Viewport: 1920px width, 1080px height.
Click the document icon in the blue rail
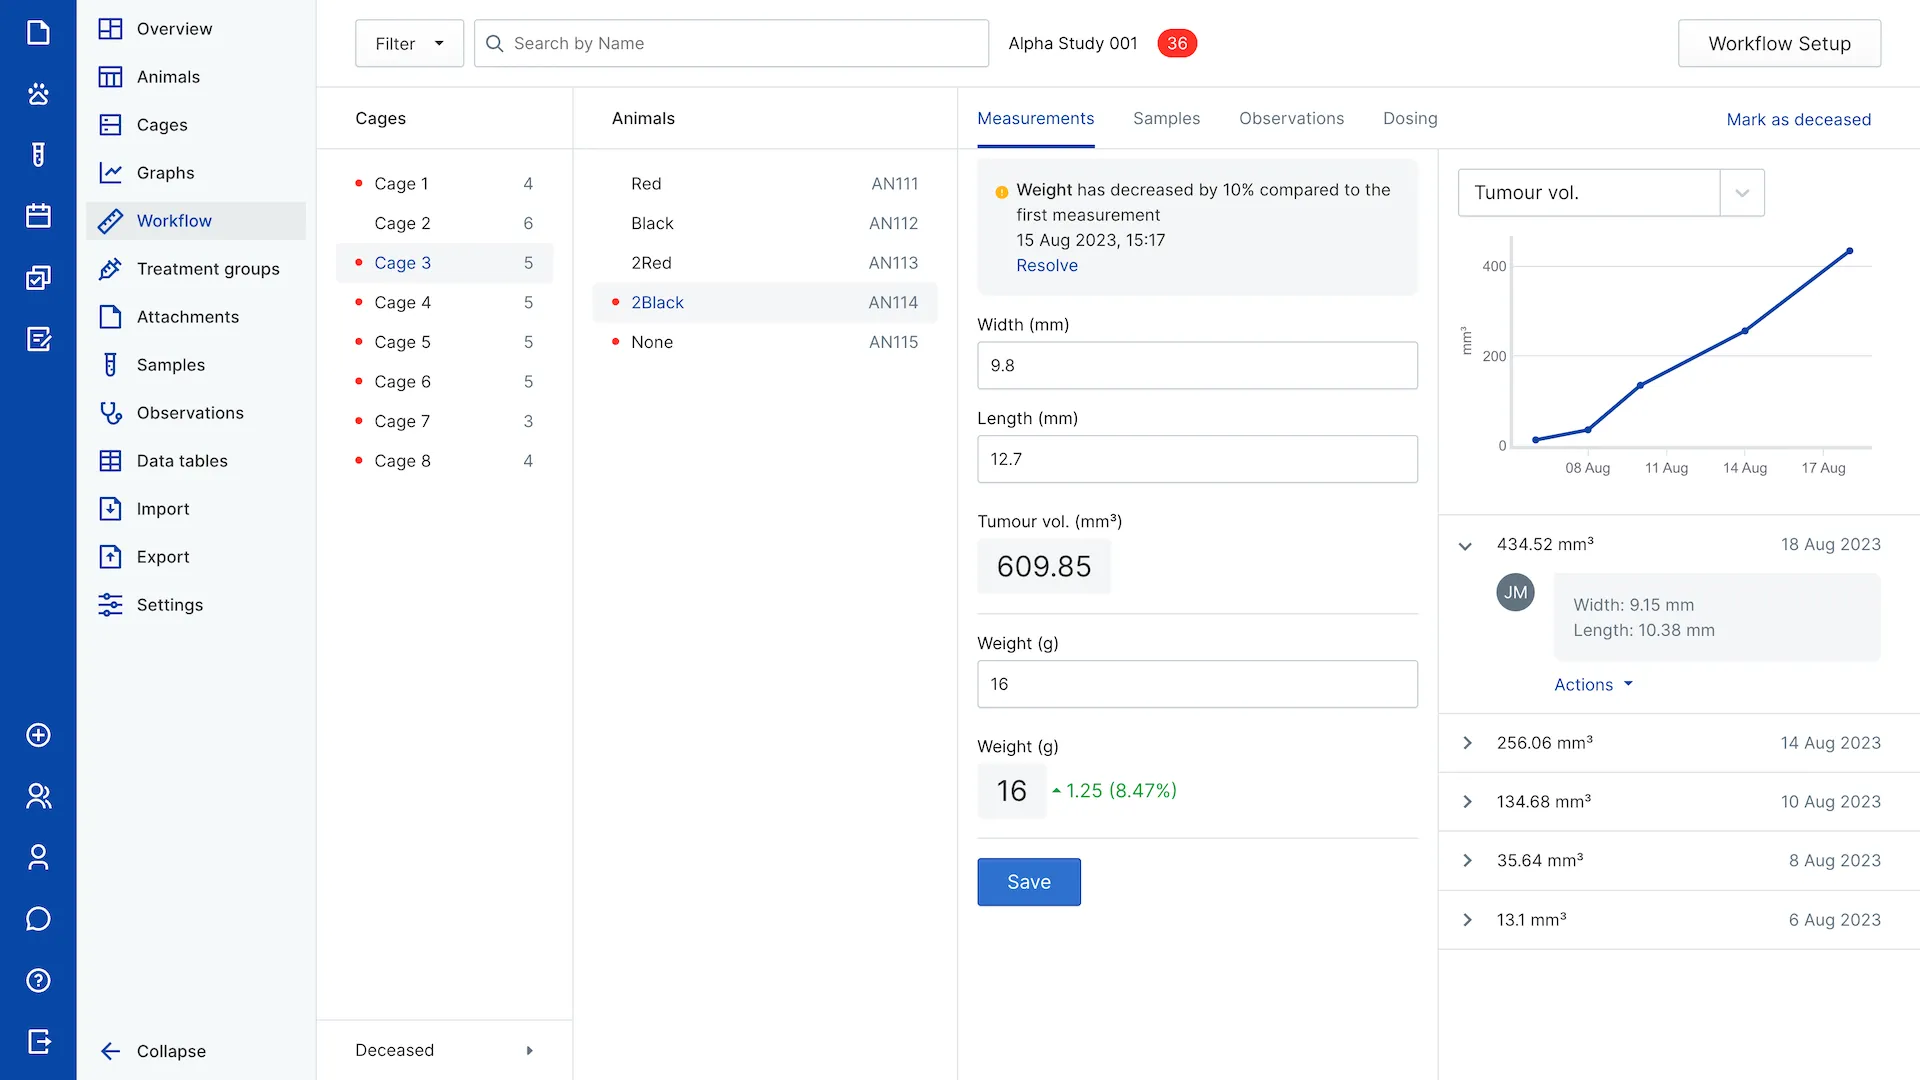tap(38, 32)
